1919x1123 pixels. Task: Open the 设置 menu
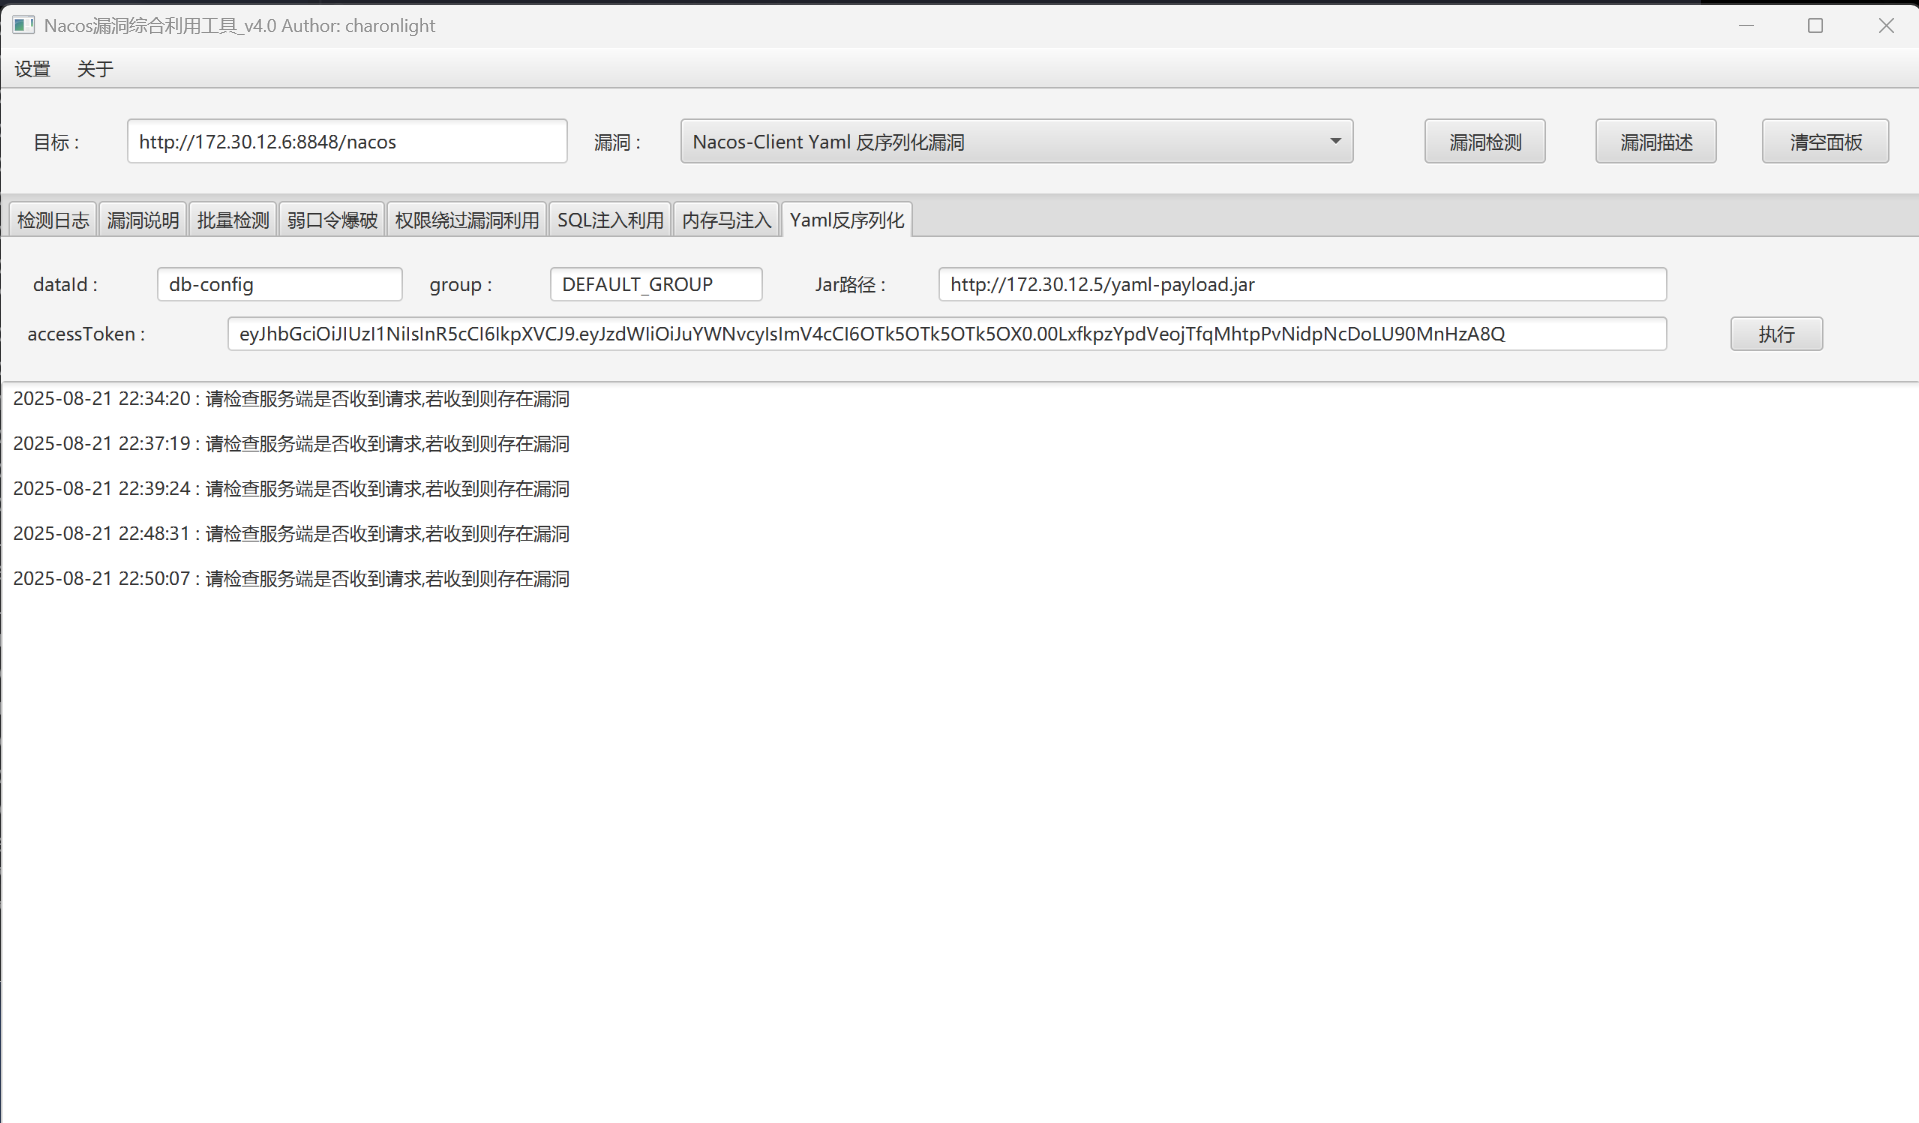tap(32, 69)
